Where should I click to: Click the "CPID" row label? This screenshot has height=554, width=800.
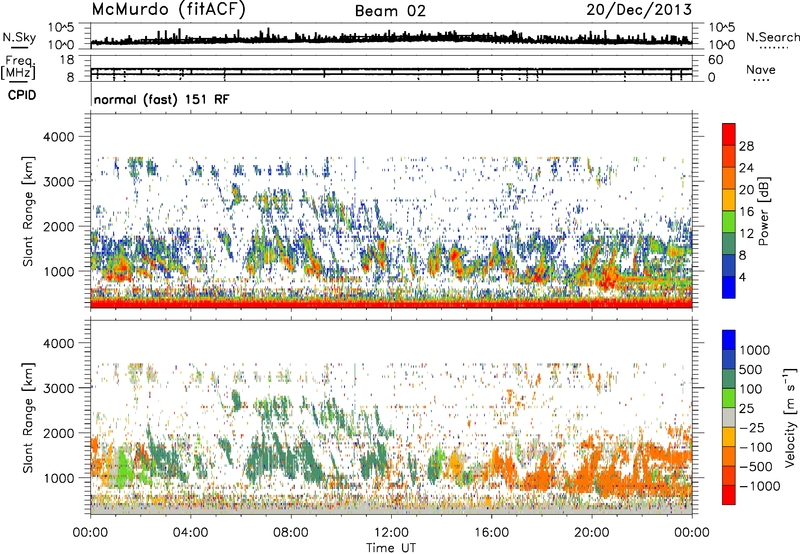pos(22,95)
